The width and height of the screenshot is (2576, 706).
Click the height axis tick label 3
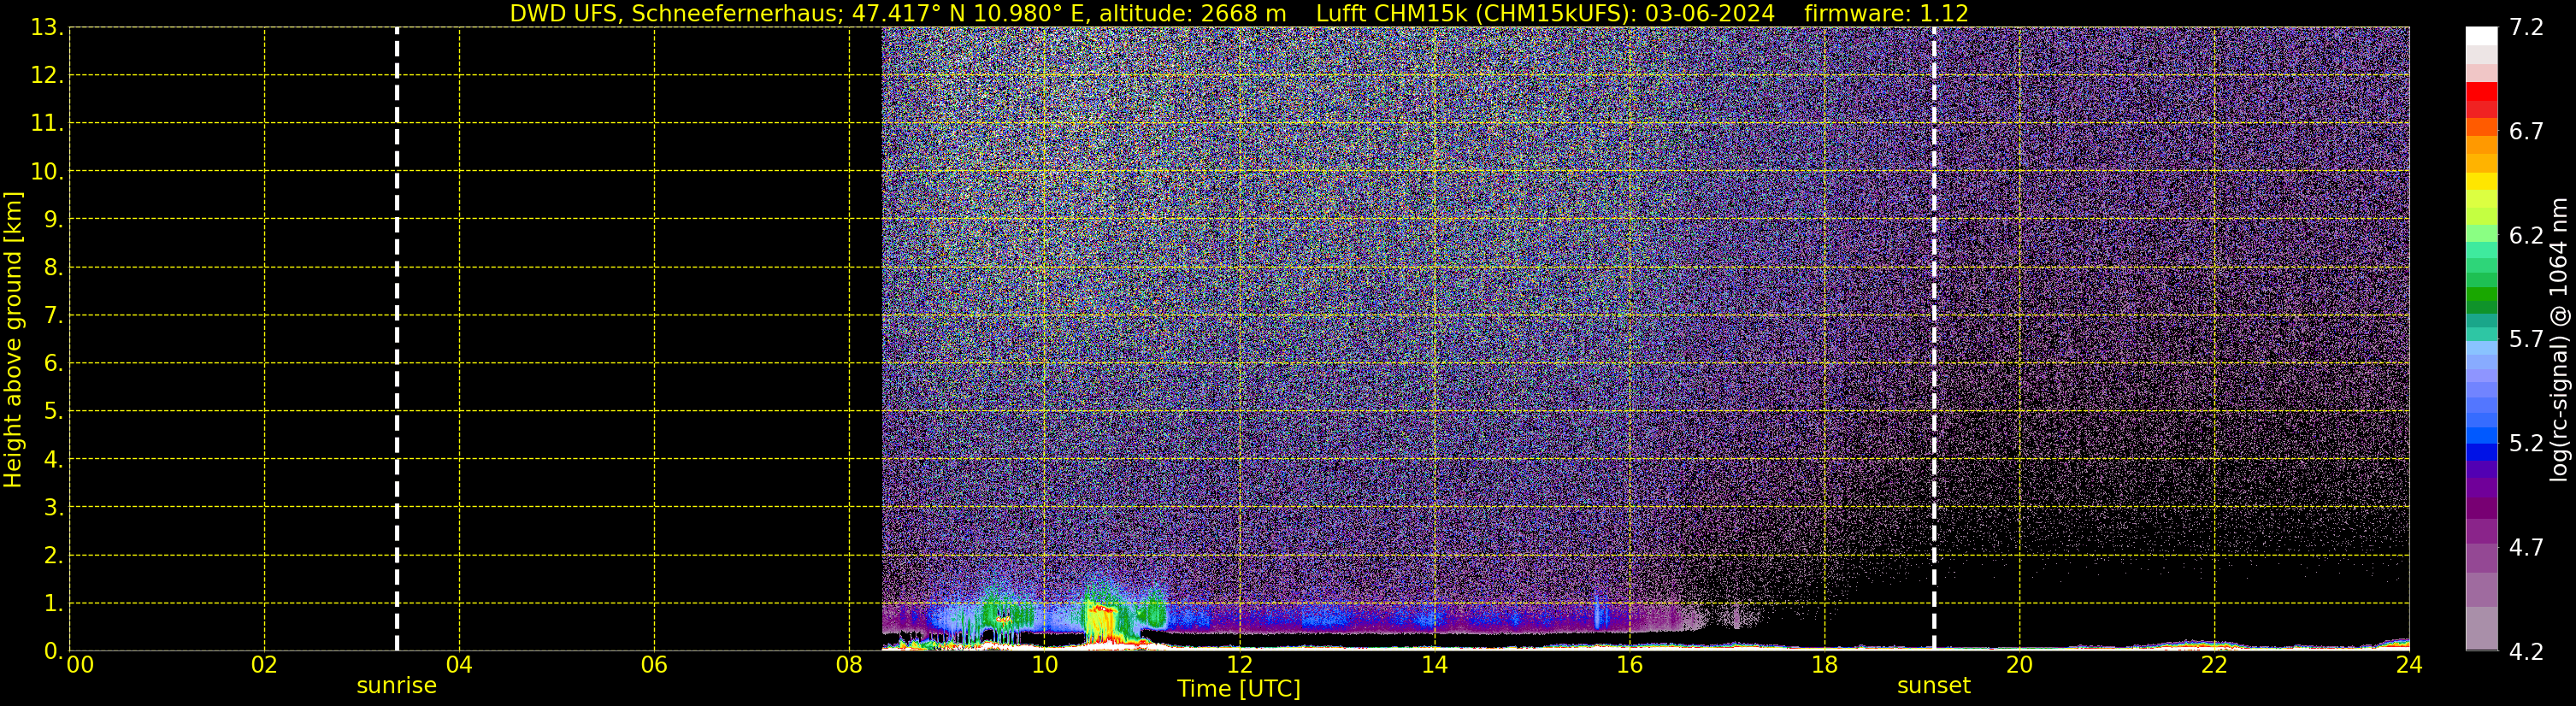52,508
